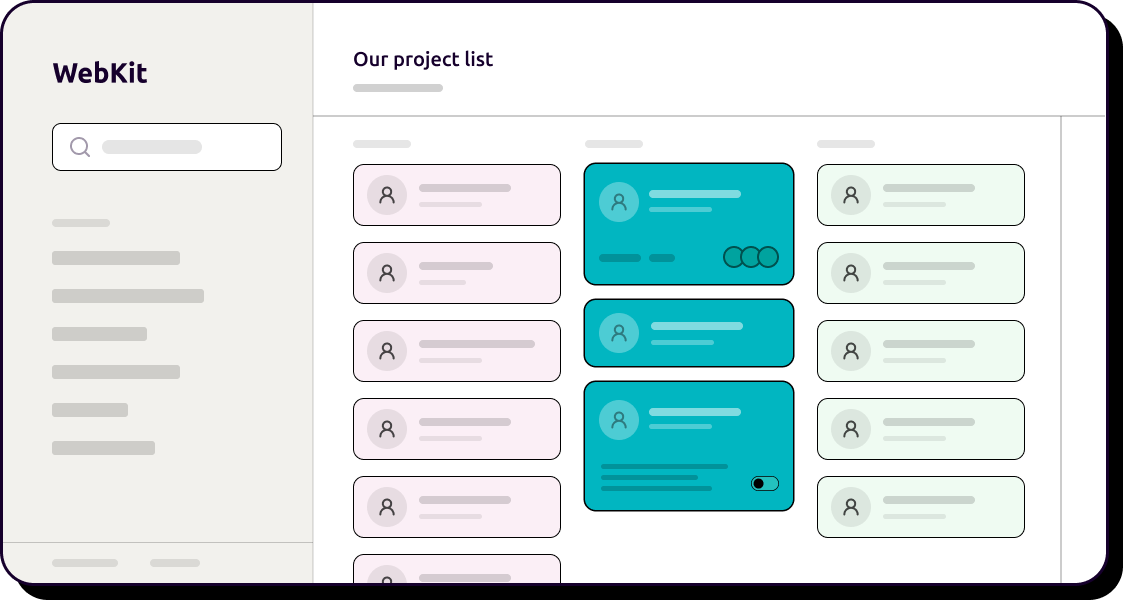Viewport: 1123px width, 600px height.
Task: Toggle the switch on the bottom teal card
Action: (765, 484)
